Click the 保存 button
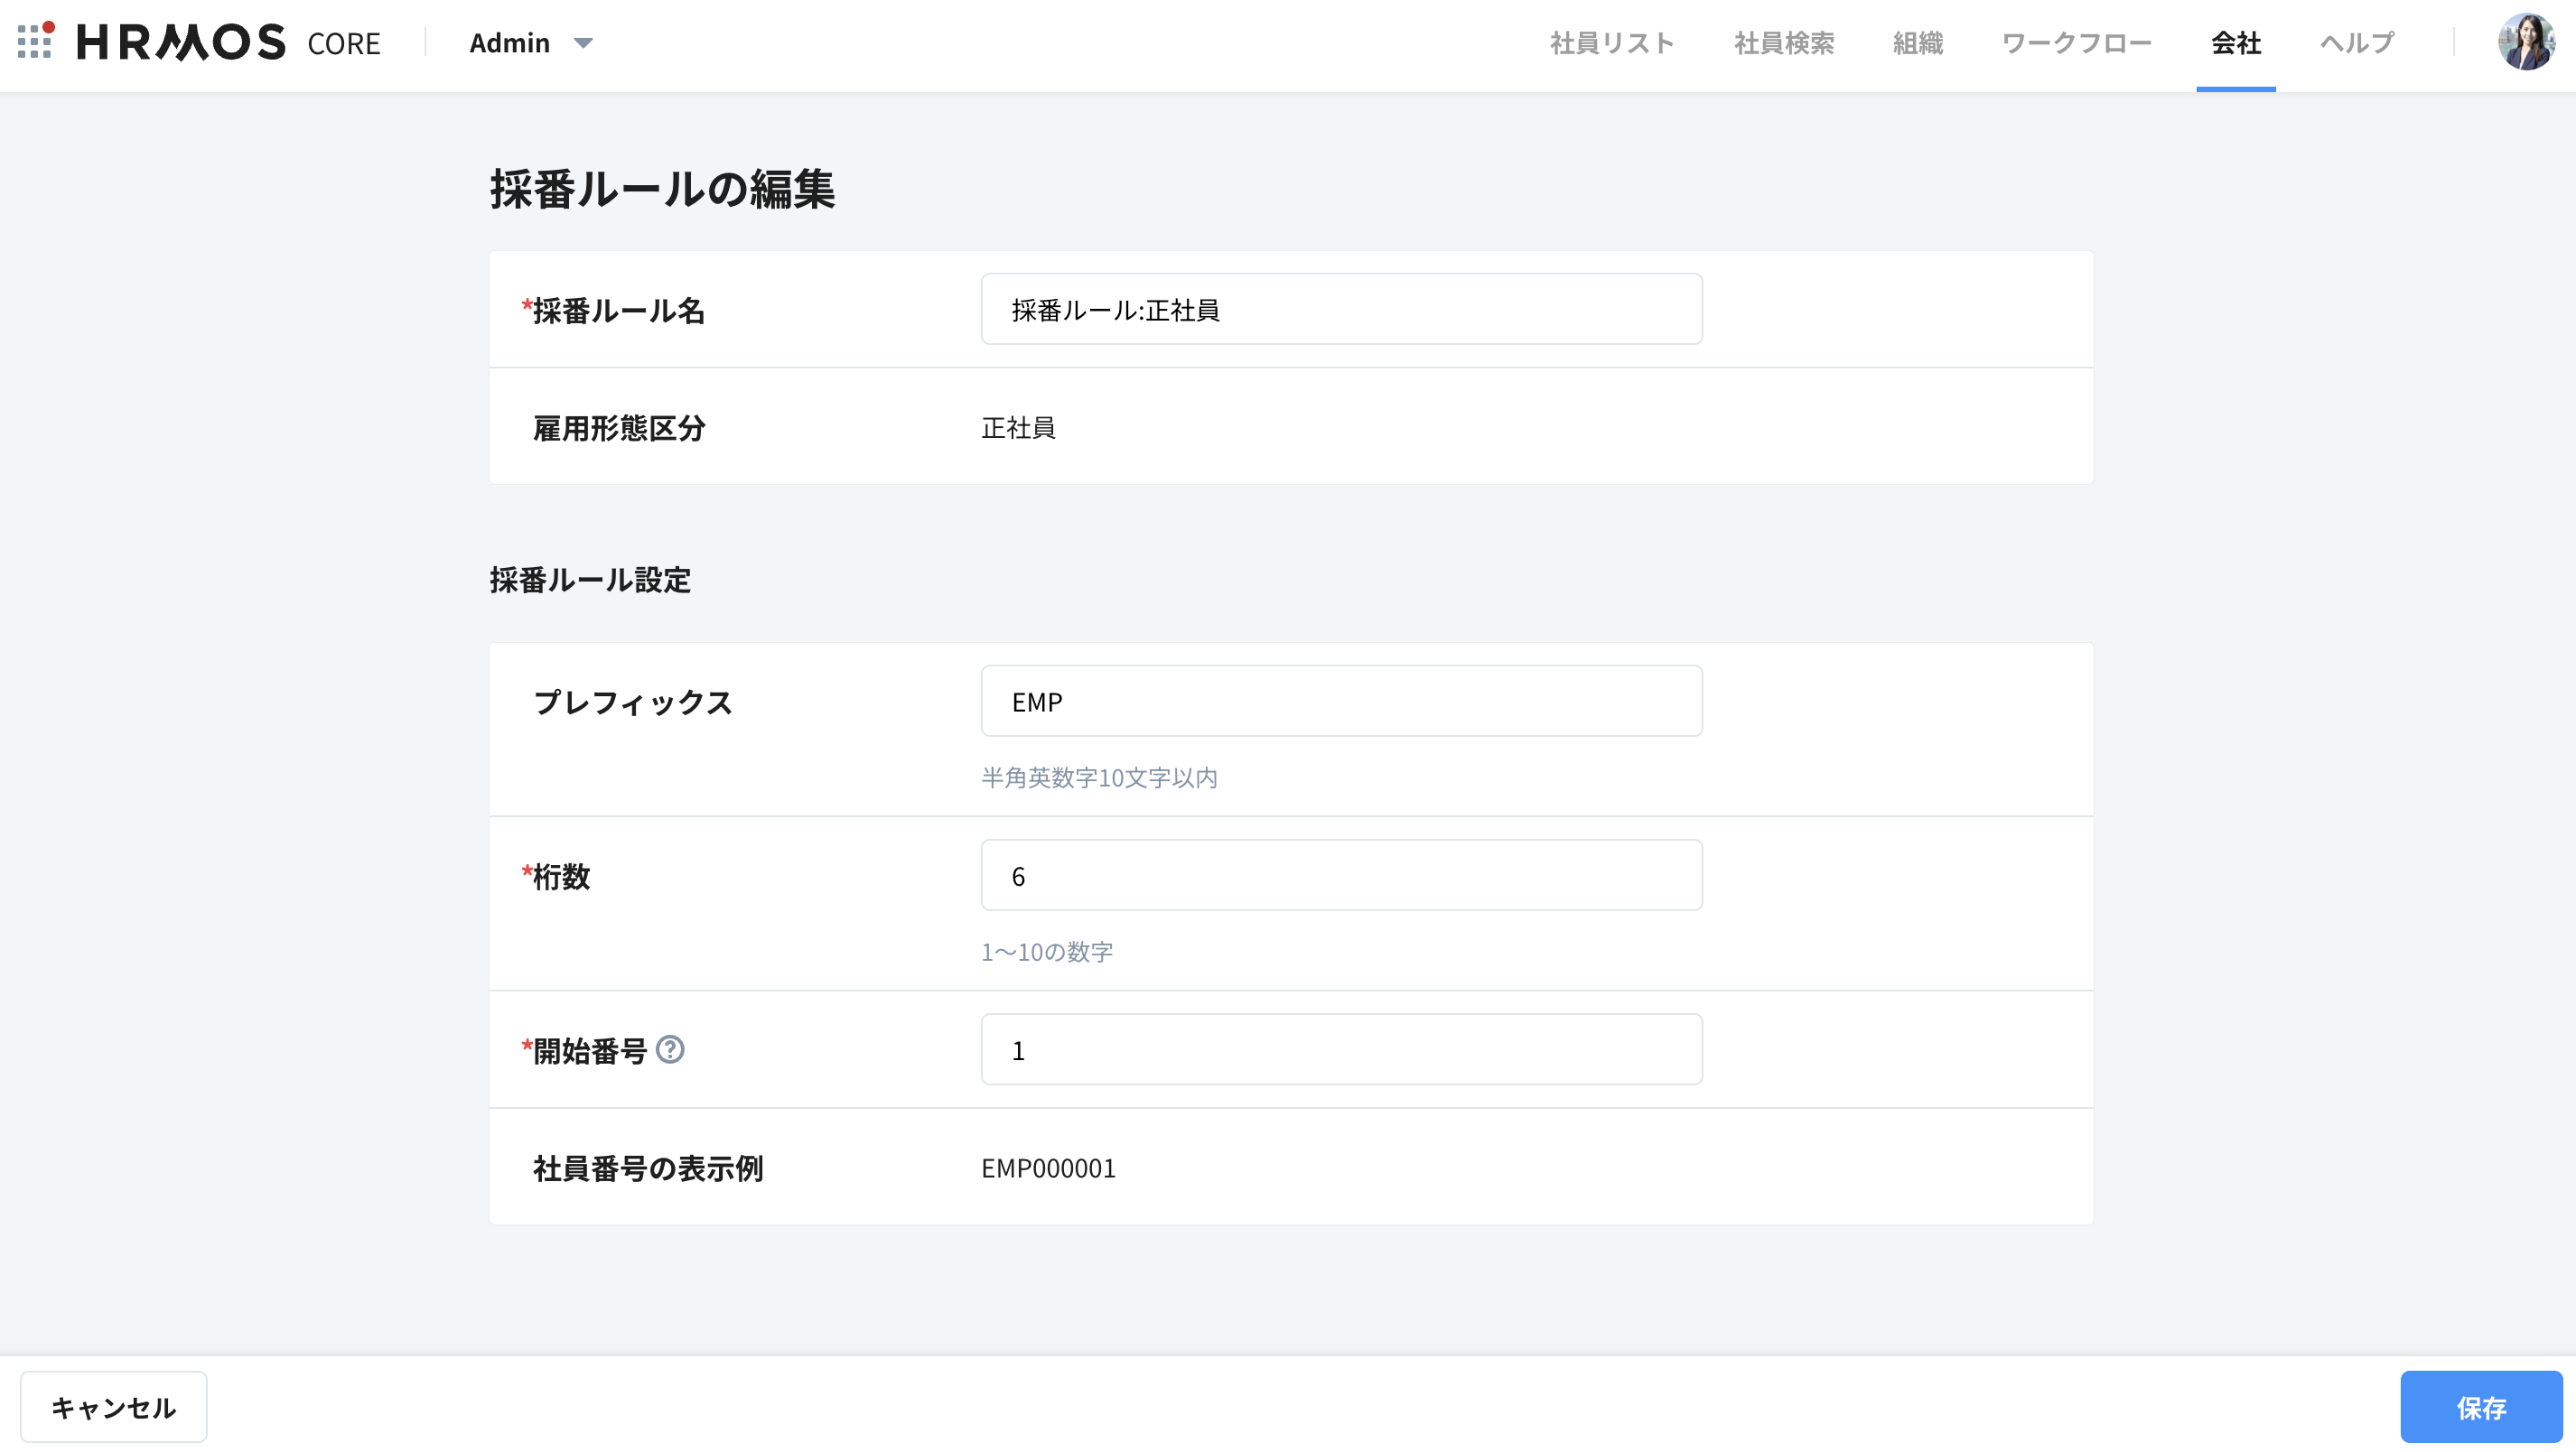 point(2481,1408)
